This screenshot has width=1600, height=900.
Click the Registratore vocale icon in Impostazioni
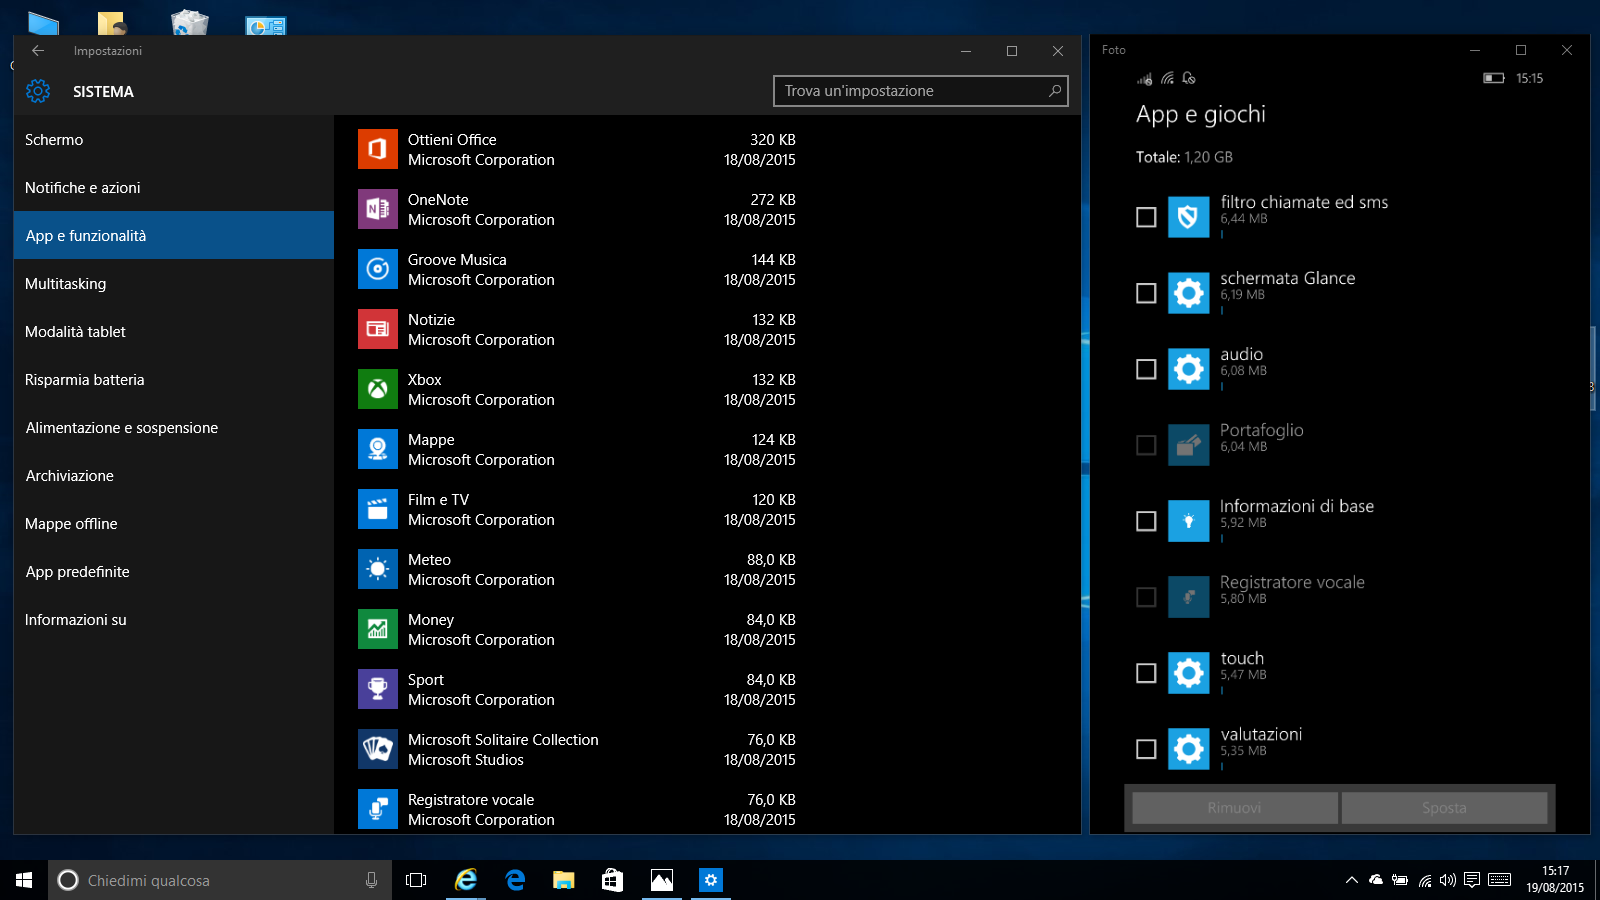point(378,809)
